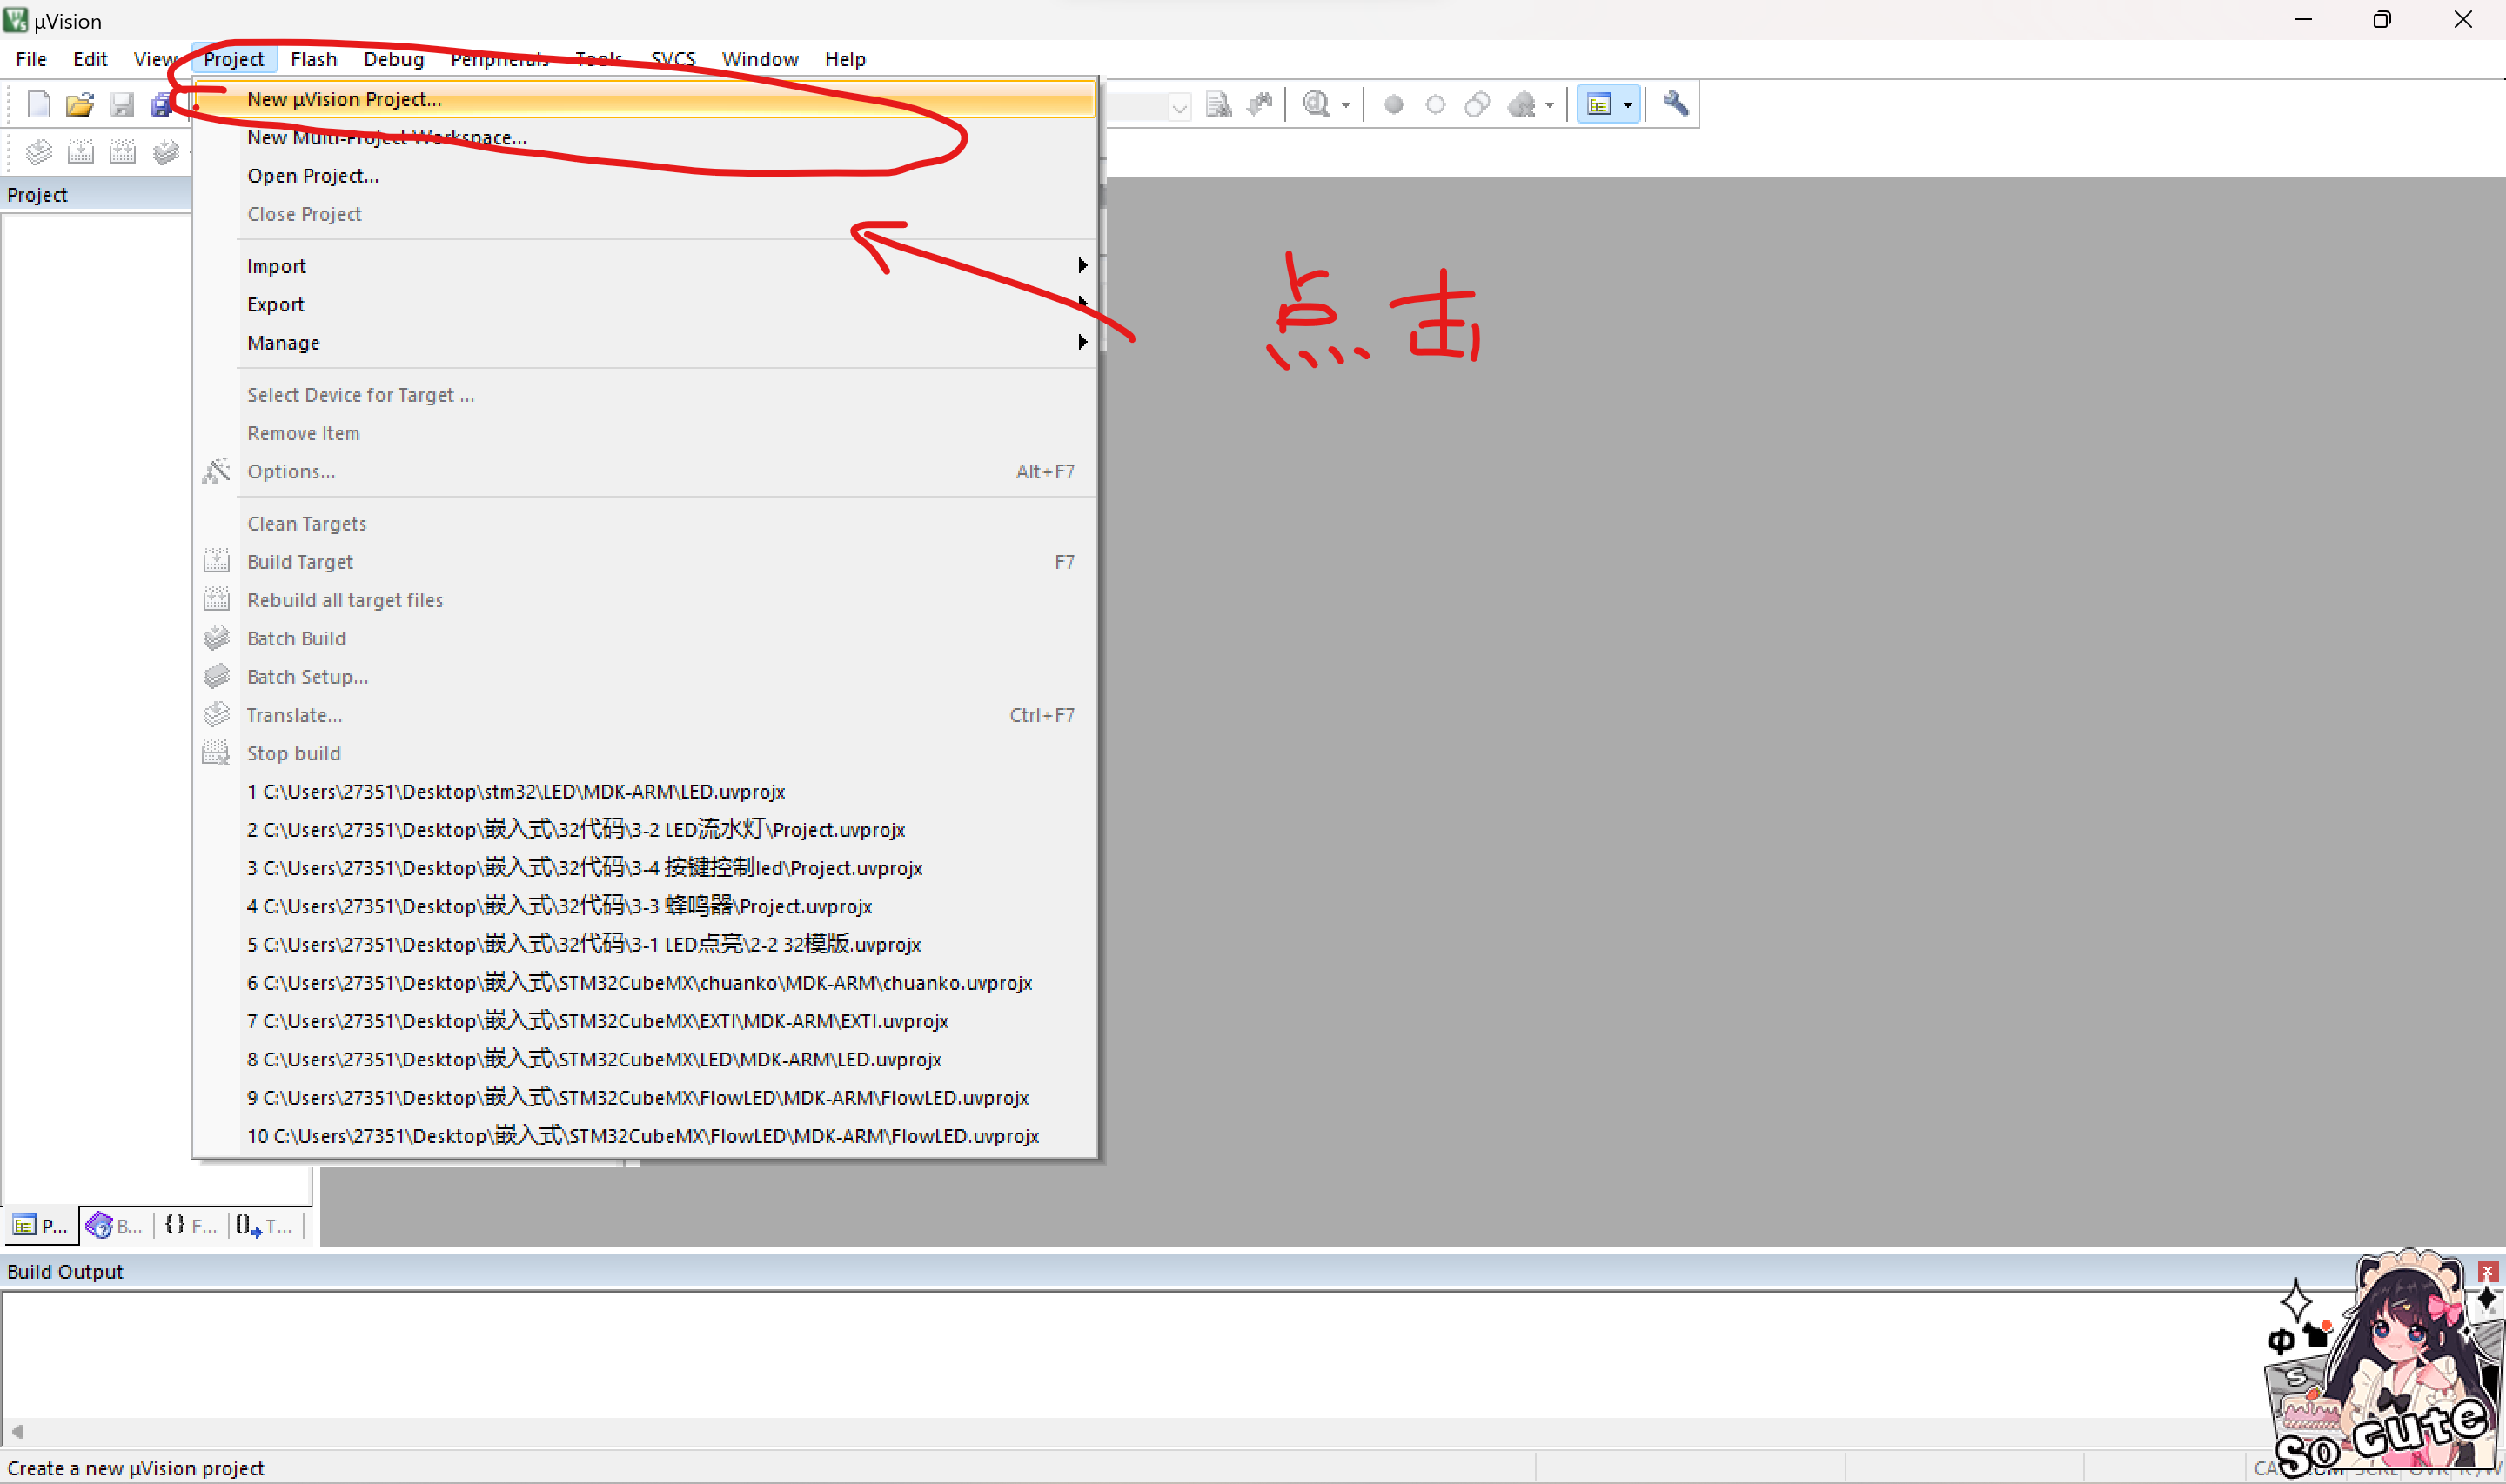Click the New file toolbar icon
The image size is (2506, 1484).
(38, 104)
